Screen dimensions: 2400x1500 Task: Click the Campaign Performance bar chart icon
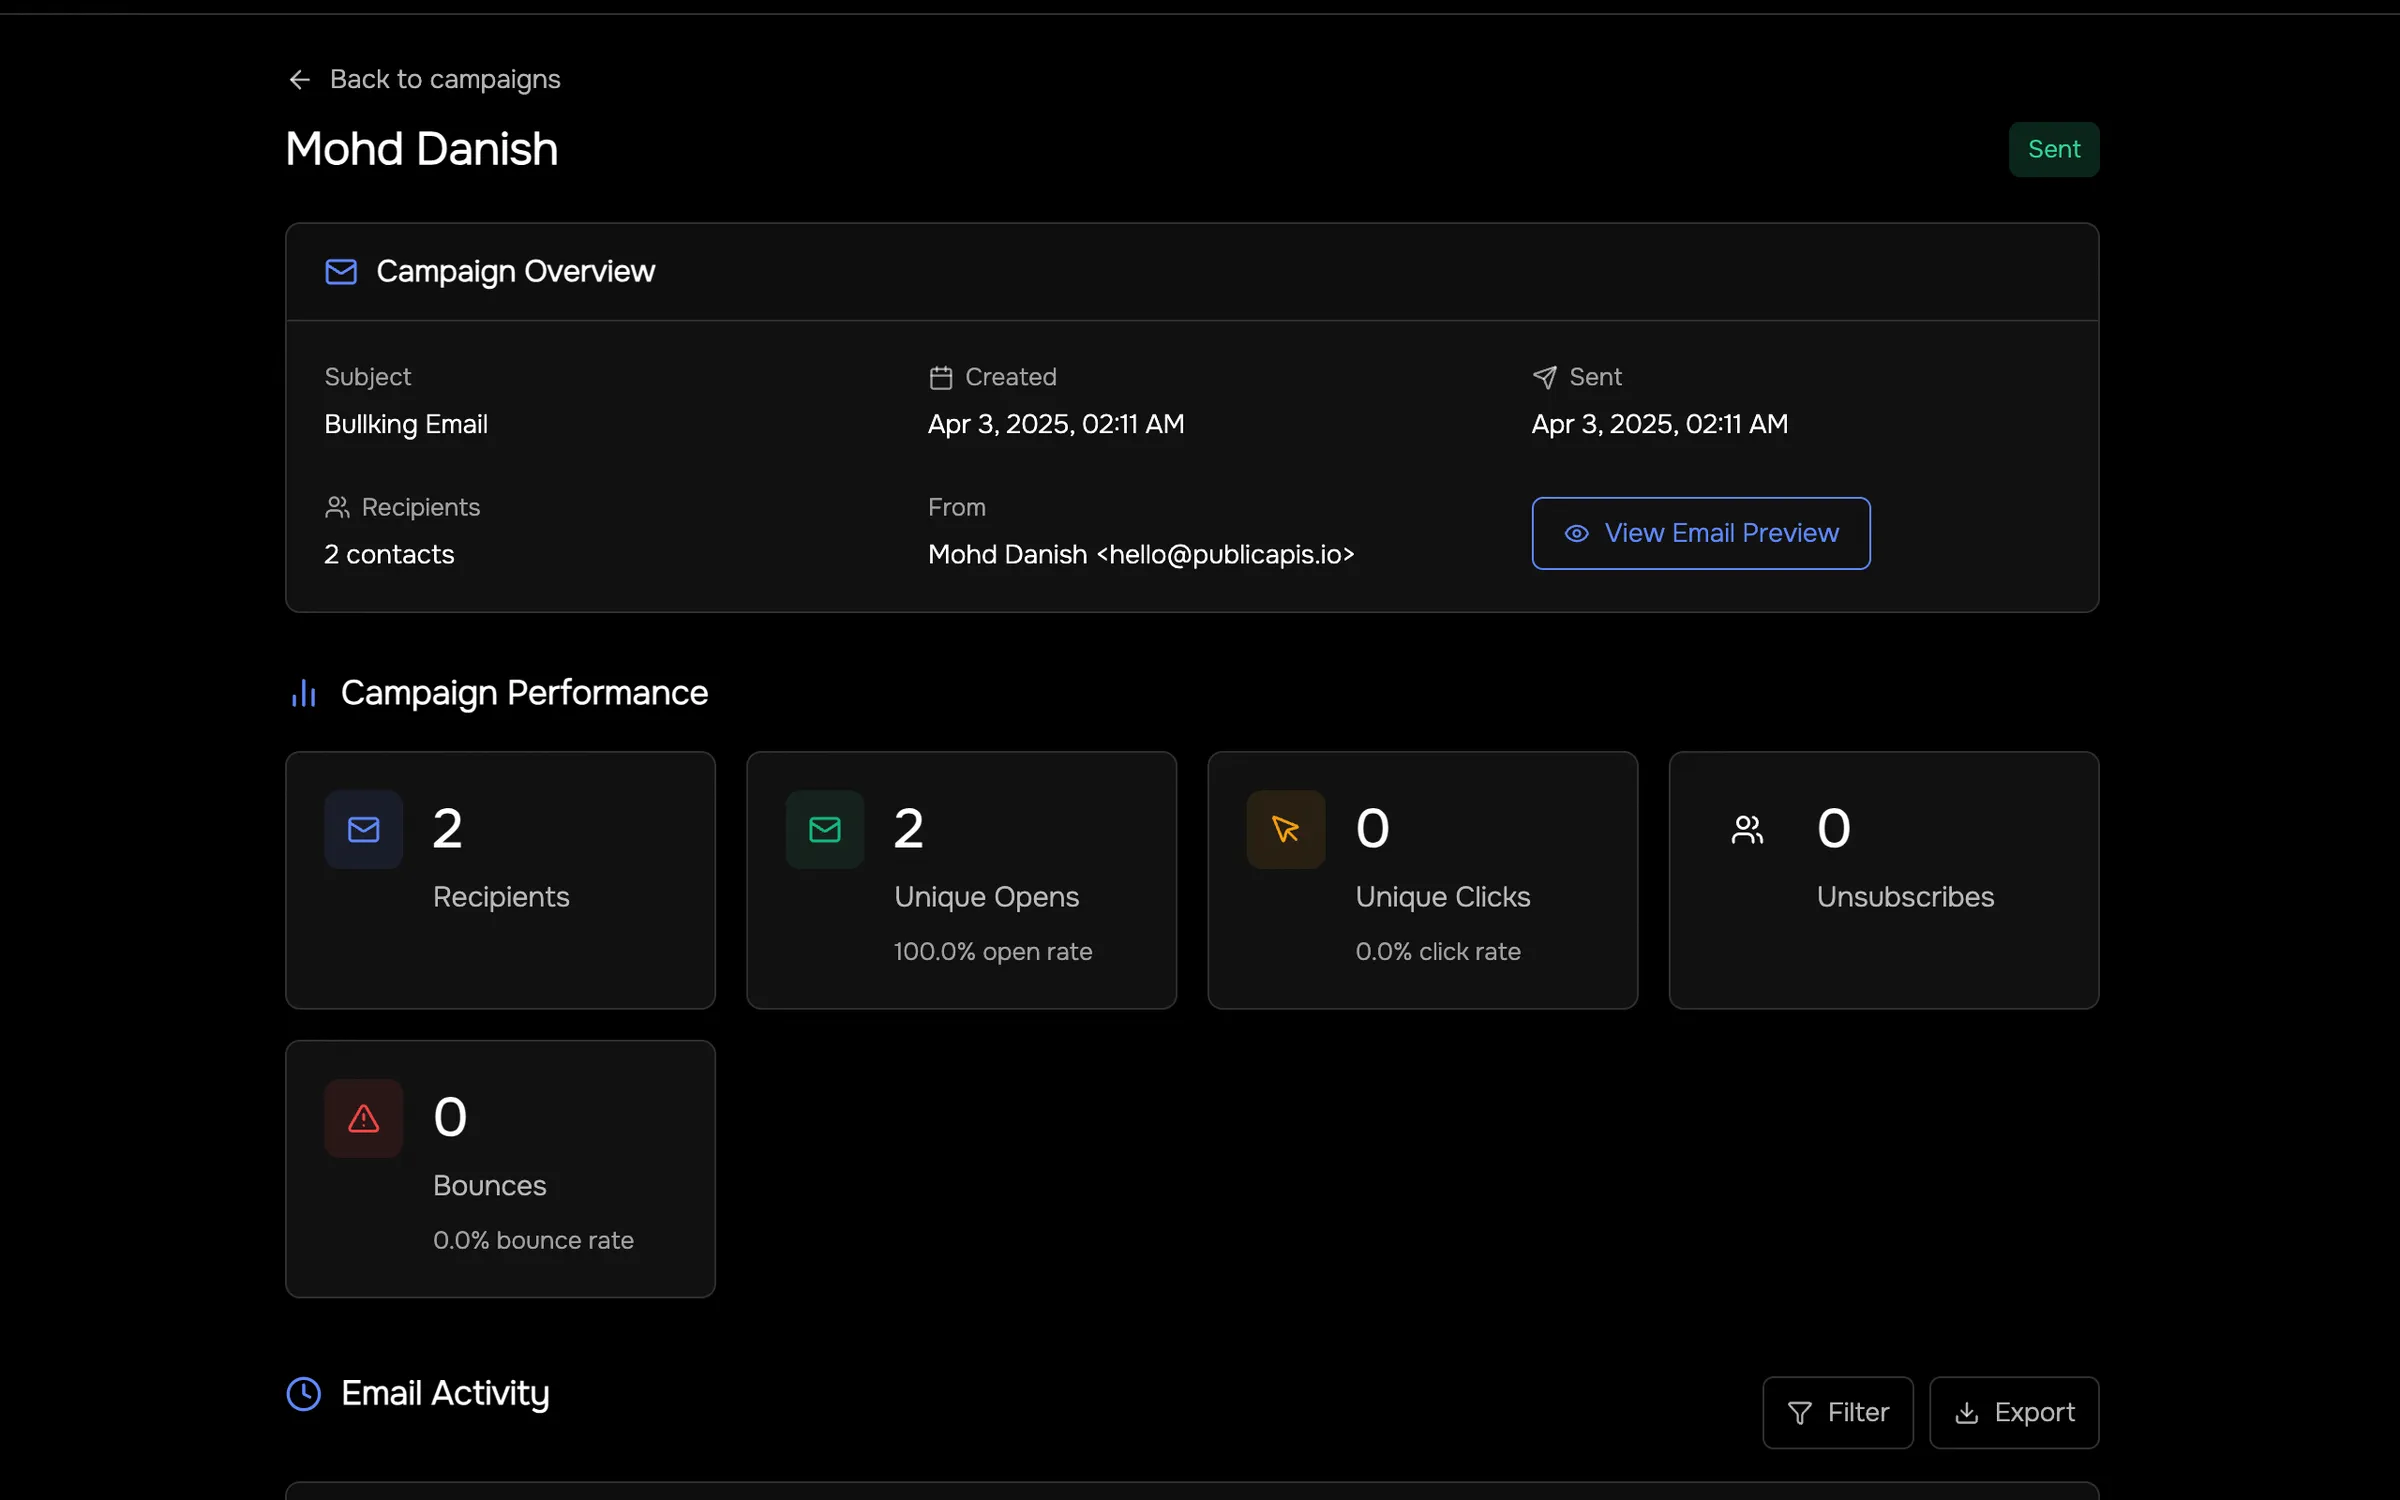pyautogui.click(x=304, y=693)
